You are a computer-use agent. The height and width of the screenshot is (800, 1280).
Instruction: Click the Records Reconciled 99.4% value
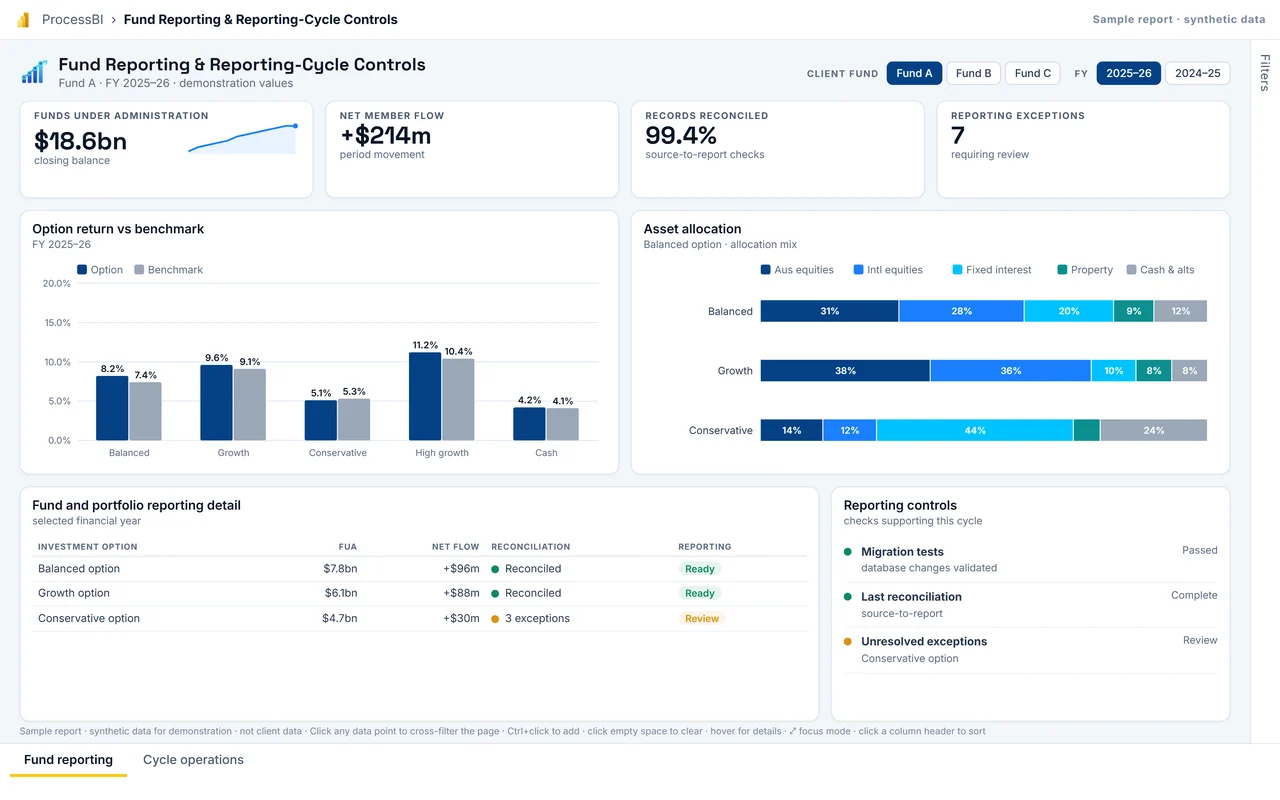681,135
